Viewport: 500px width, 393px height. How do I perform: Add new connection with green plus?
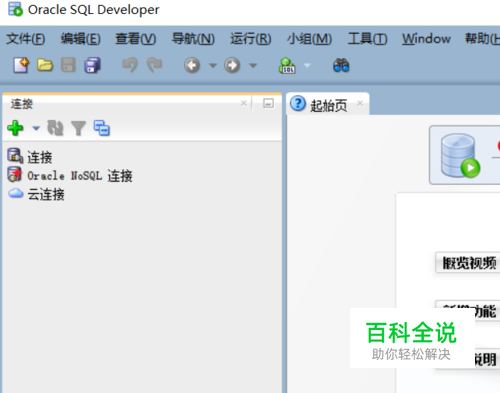coord(15,128)
